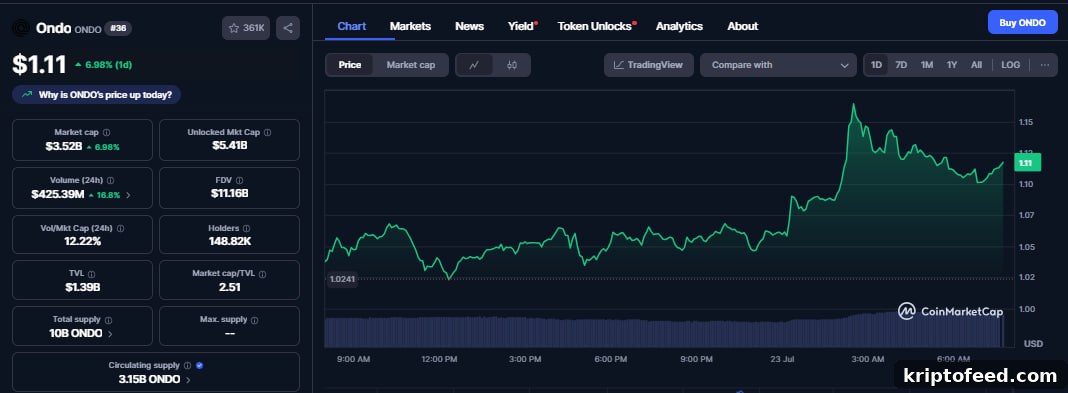Click Vol/Mkt Cap (24h) info icon
1068x393 pixels.
pos(121,228)
